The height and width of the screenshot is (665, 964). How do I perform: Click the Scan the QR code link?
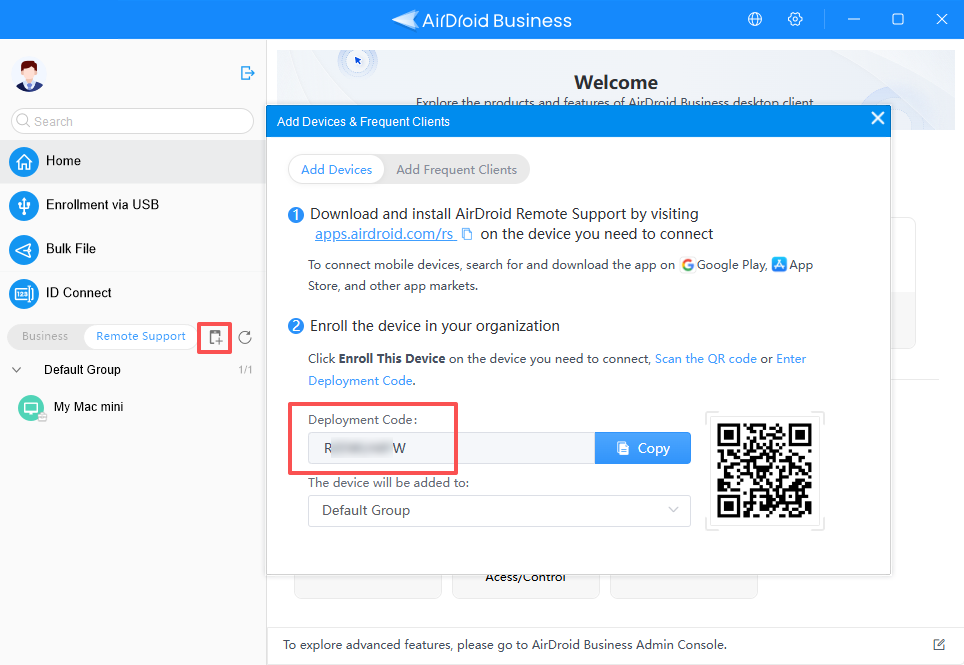[x=705, y=359]
